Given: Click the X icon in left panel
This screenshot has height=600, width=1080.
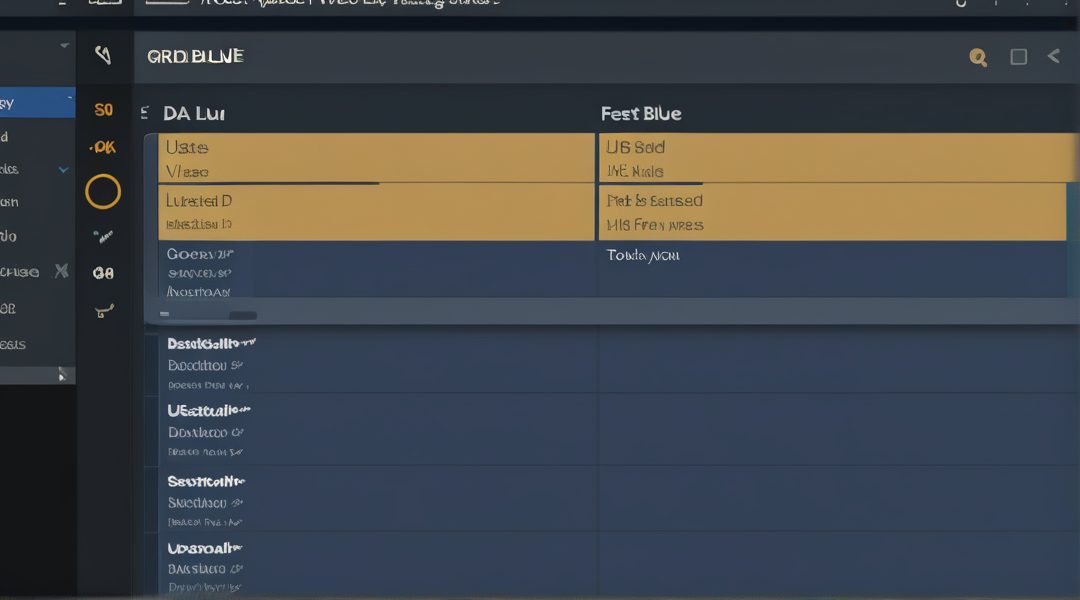Looking at the screenshot, I should click(61, 270).
